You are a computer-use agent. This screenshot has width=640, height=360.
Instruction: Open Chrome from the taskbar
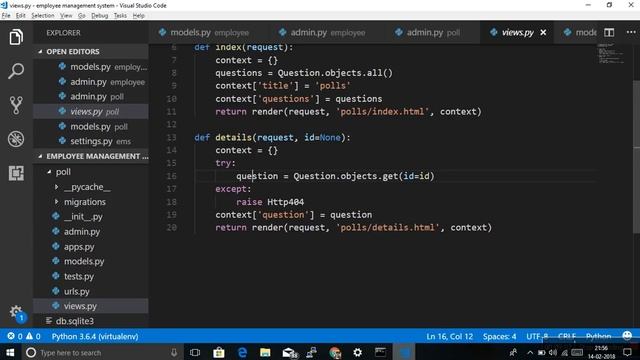pyautogui.click(x=335, y=352)
